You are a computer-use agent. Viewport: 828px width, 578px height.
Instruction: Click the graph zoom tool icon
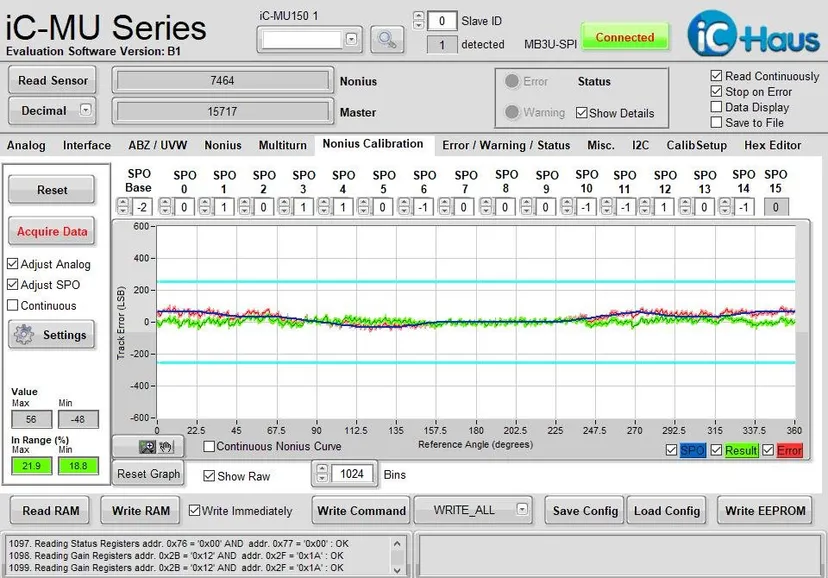click(147, 447)
